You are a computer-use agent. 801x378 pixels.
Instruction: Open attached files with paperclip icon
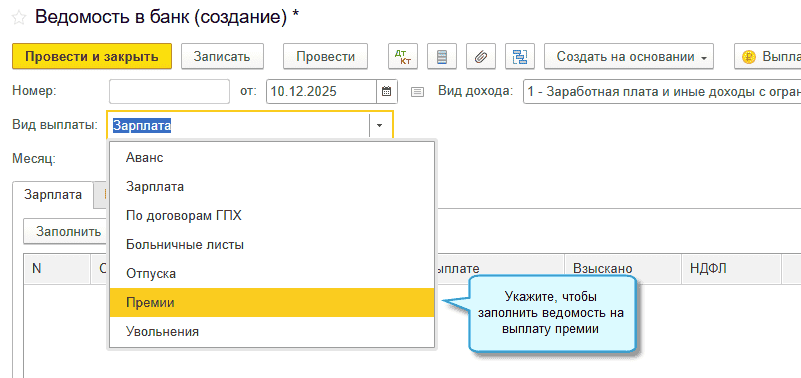(x=481, y=56)
